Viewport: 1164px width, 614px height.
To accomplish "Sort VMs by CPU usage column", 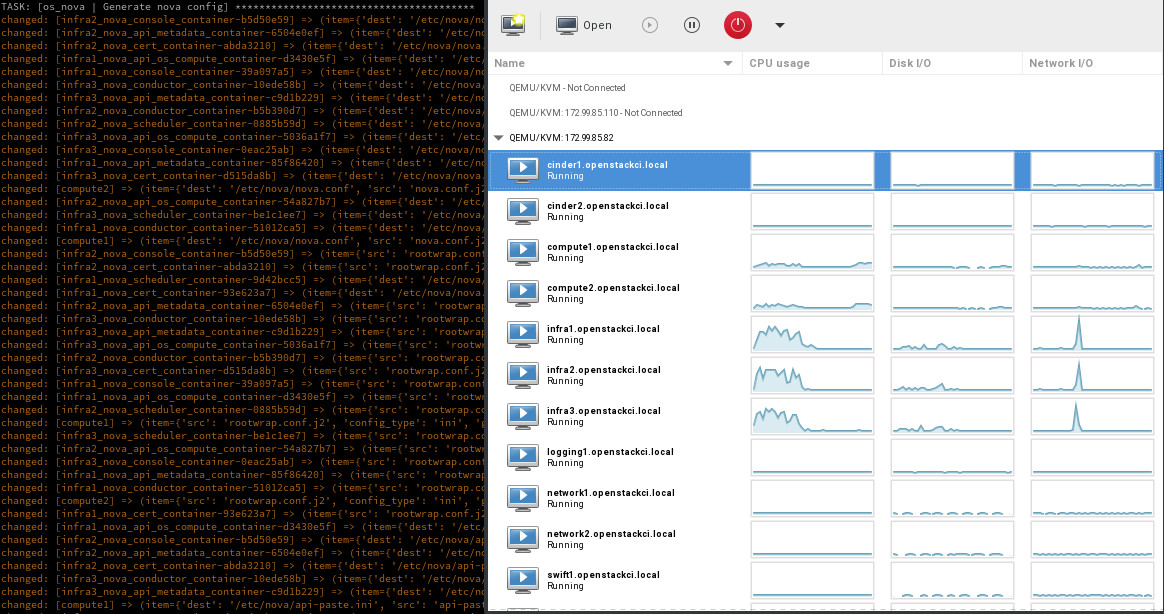I will (x=779, y=62).
